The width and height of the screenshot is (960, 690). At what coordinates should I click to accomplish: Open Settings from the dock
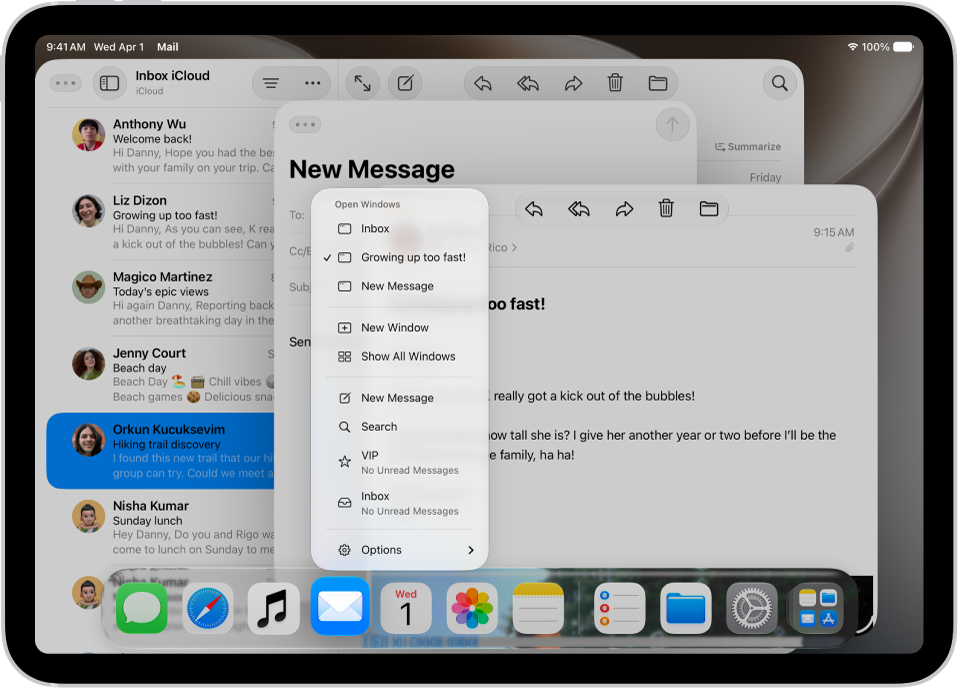tap(752, 608)
